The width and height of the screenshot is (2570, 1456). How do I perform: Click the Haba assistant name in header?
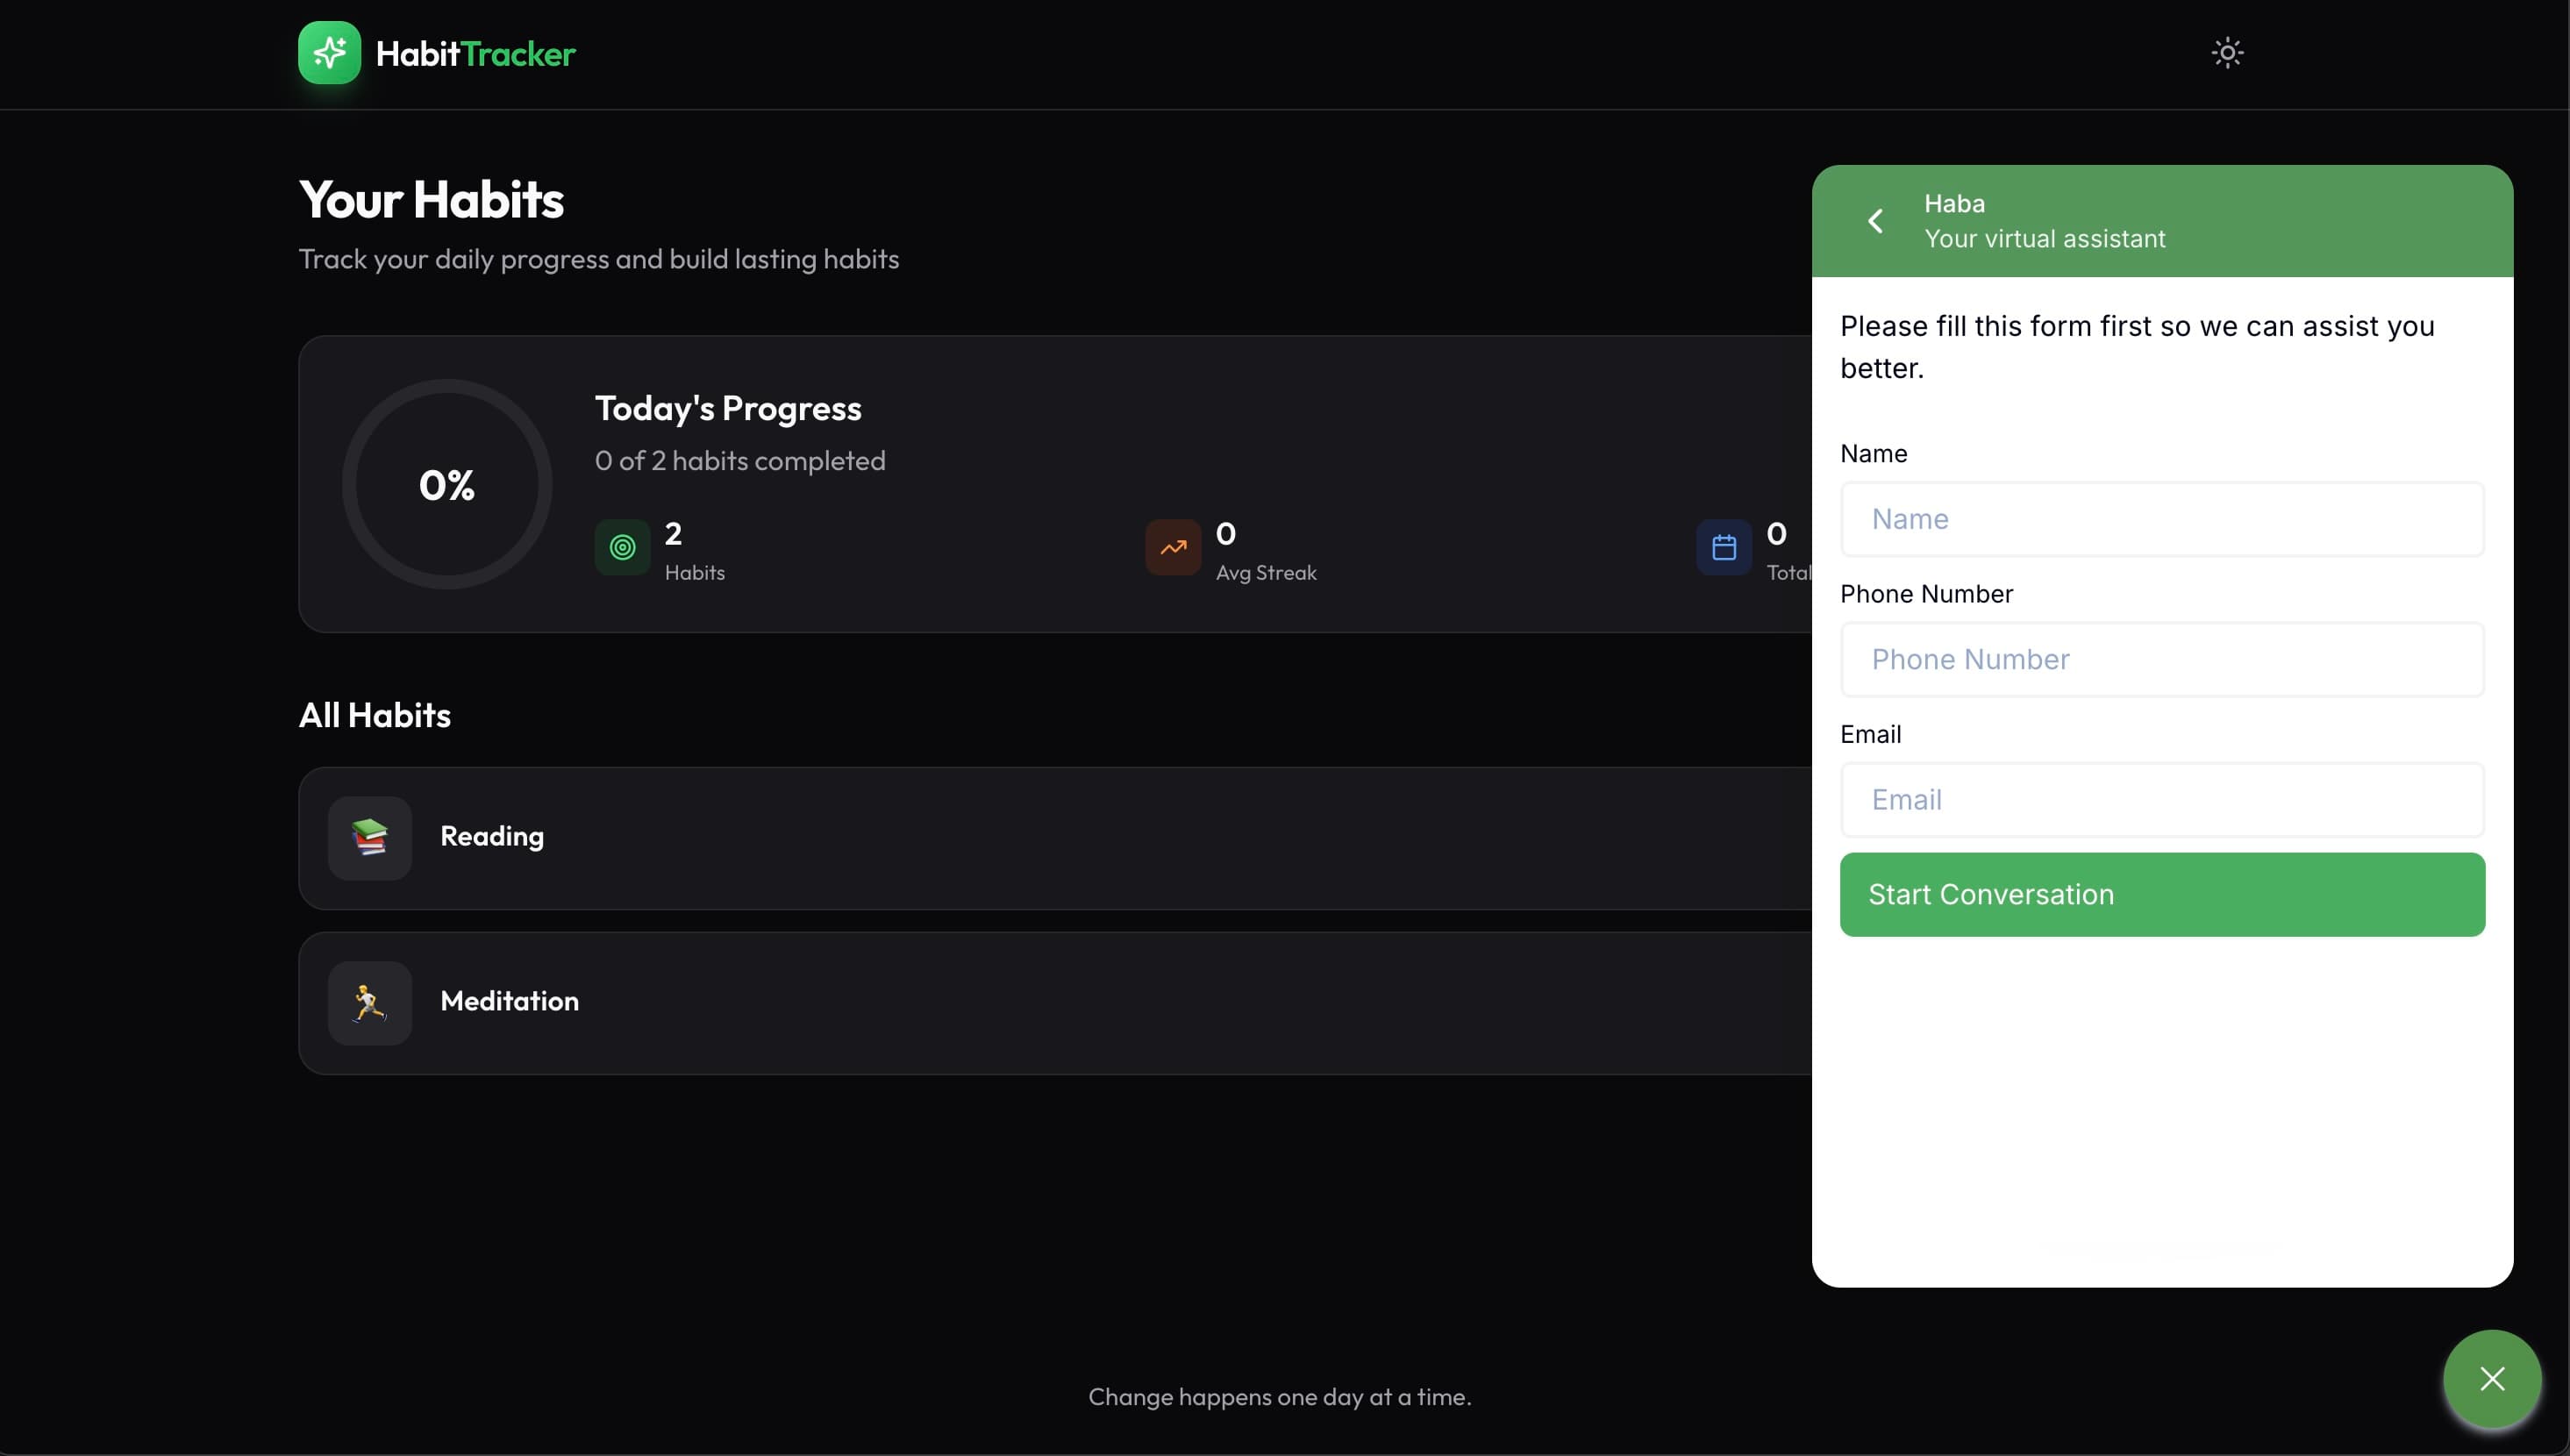(x=1954, y=203)
